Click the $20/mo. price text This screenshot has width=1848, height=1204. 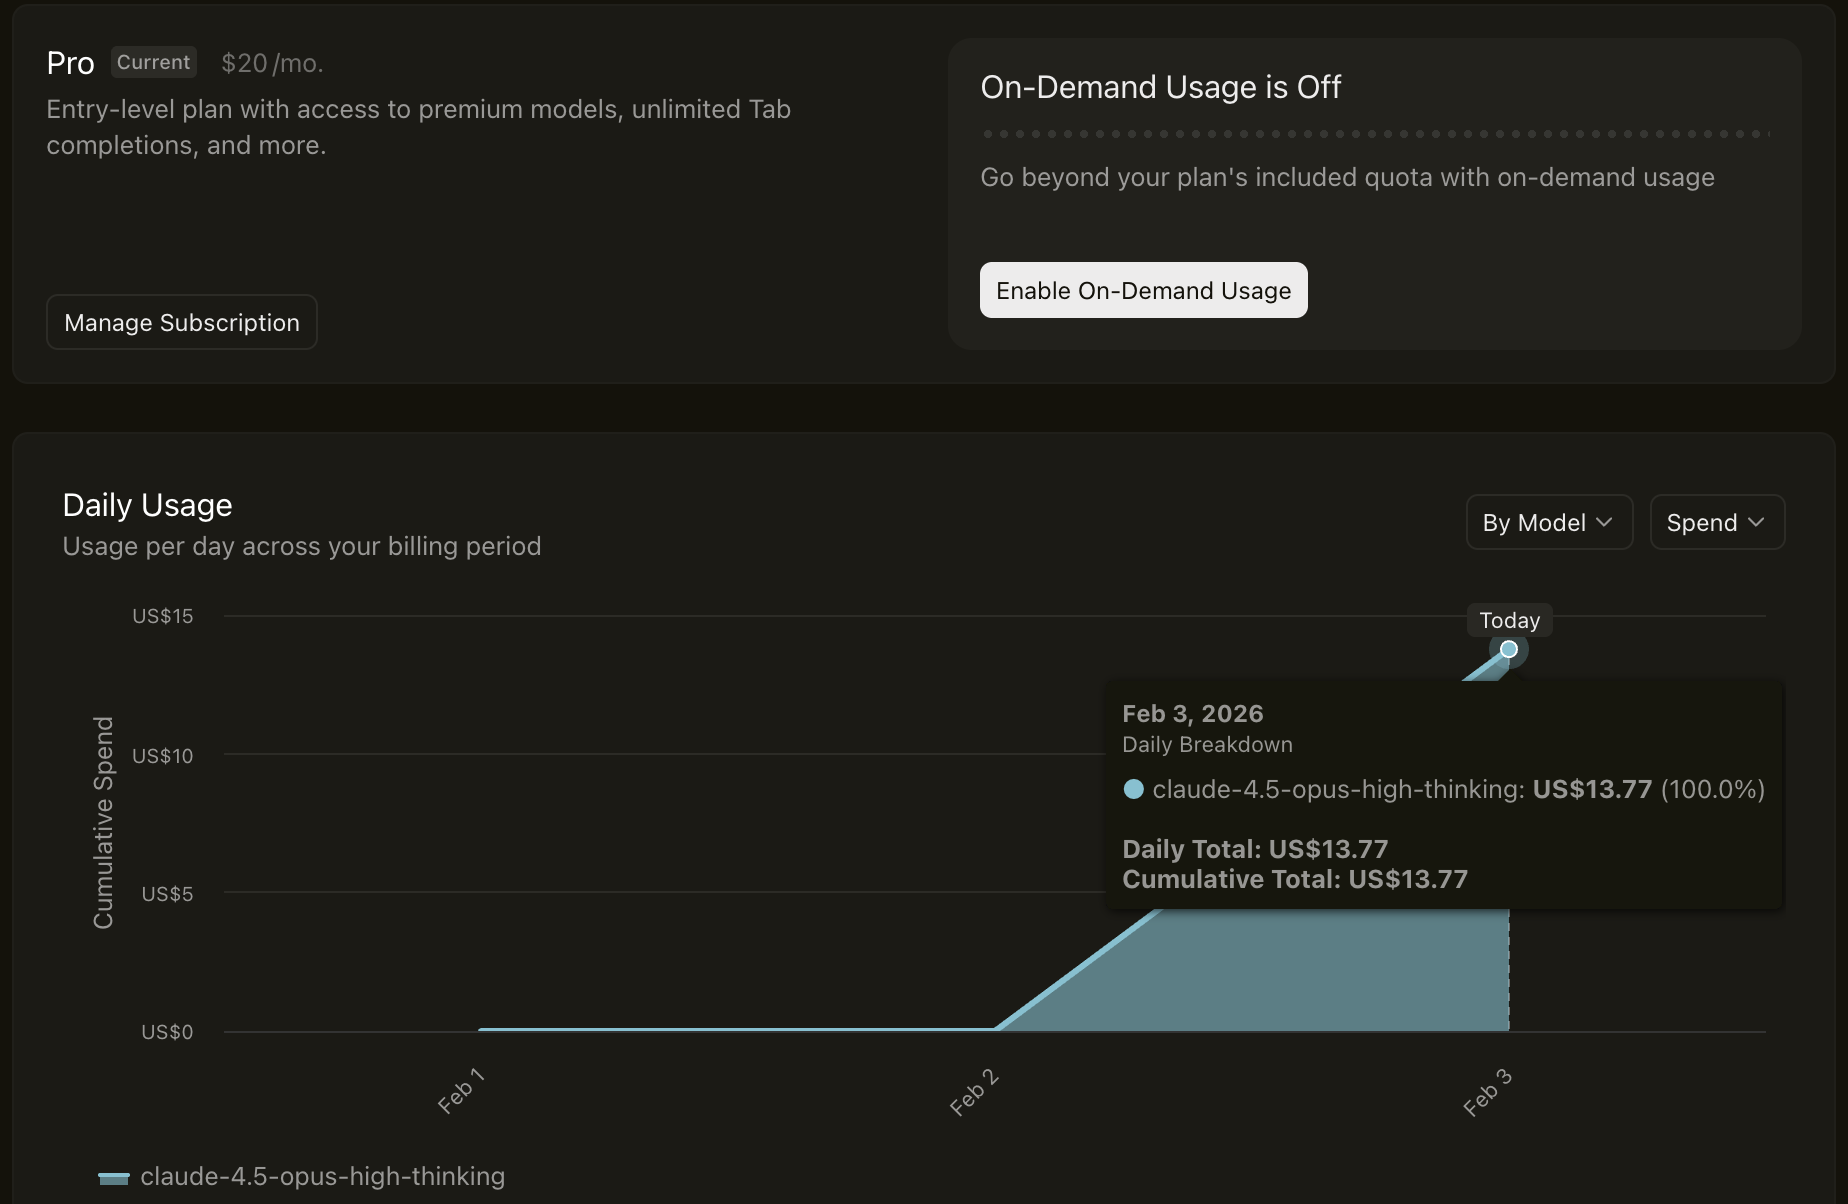(x=272, y=63)
